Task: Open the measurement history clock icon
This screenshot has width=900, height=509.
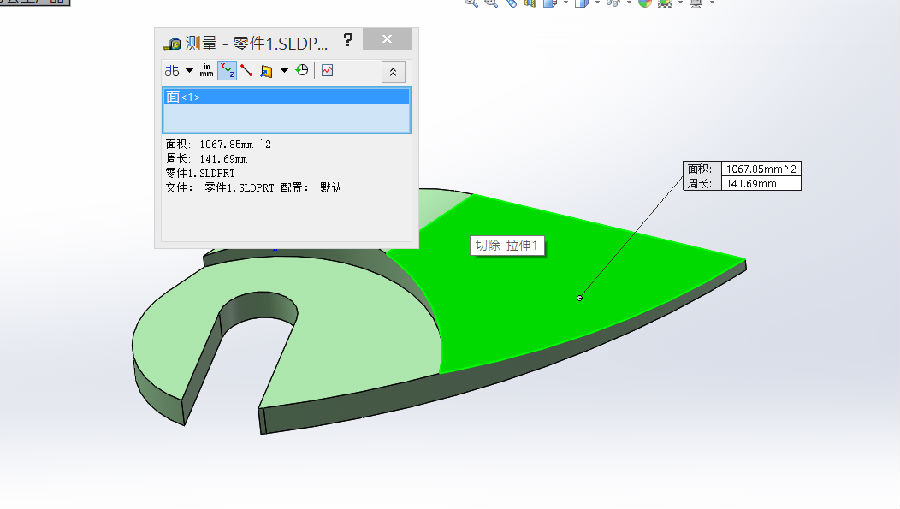Action: [301, 71]
